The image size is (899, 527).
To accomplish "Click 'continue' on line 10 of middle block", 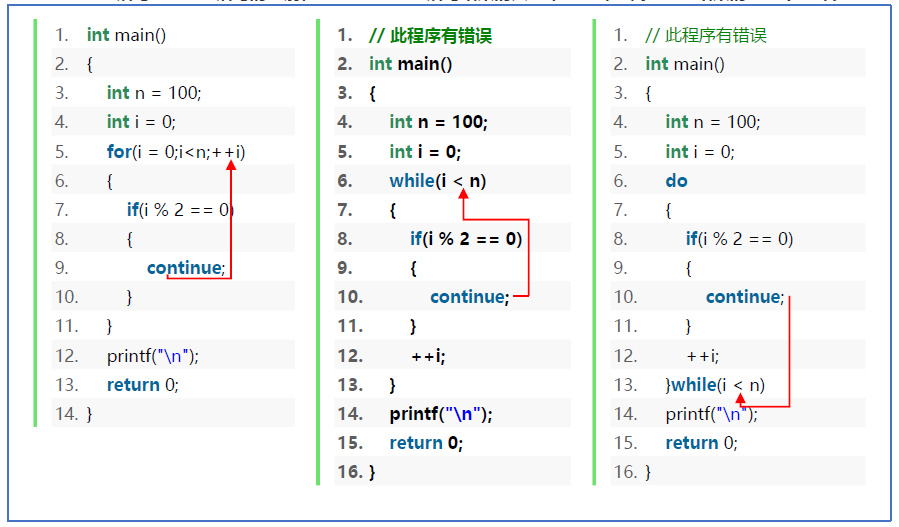I will click(x=469, y=297).
